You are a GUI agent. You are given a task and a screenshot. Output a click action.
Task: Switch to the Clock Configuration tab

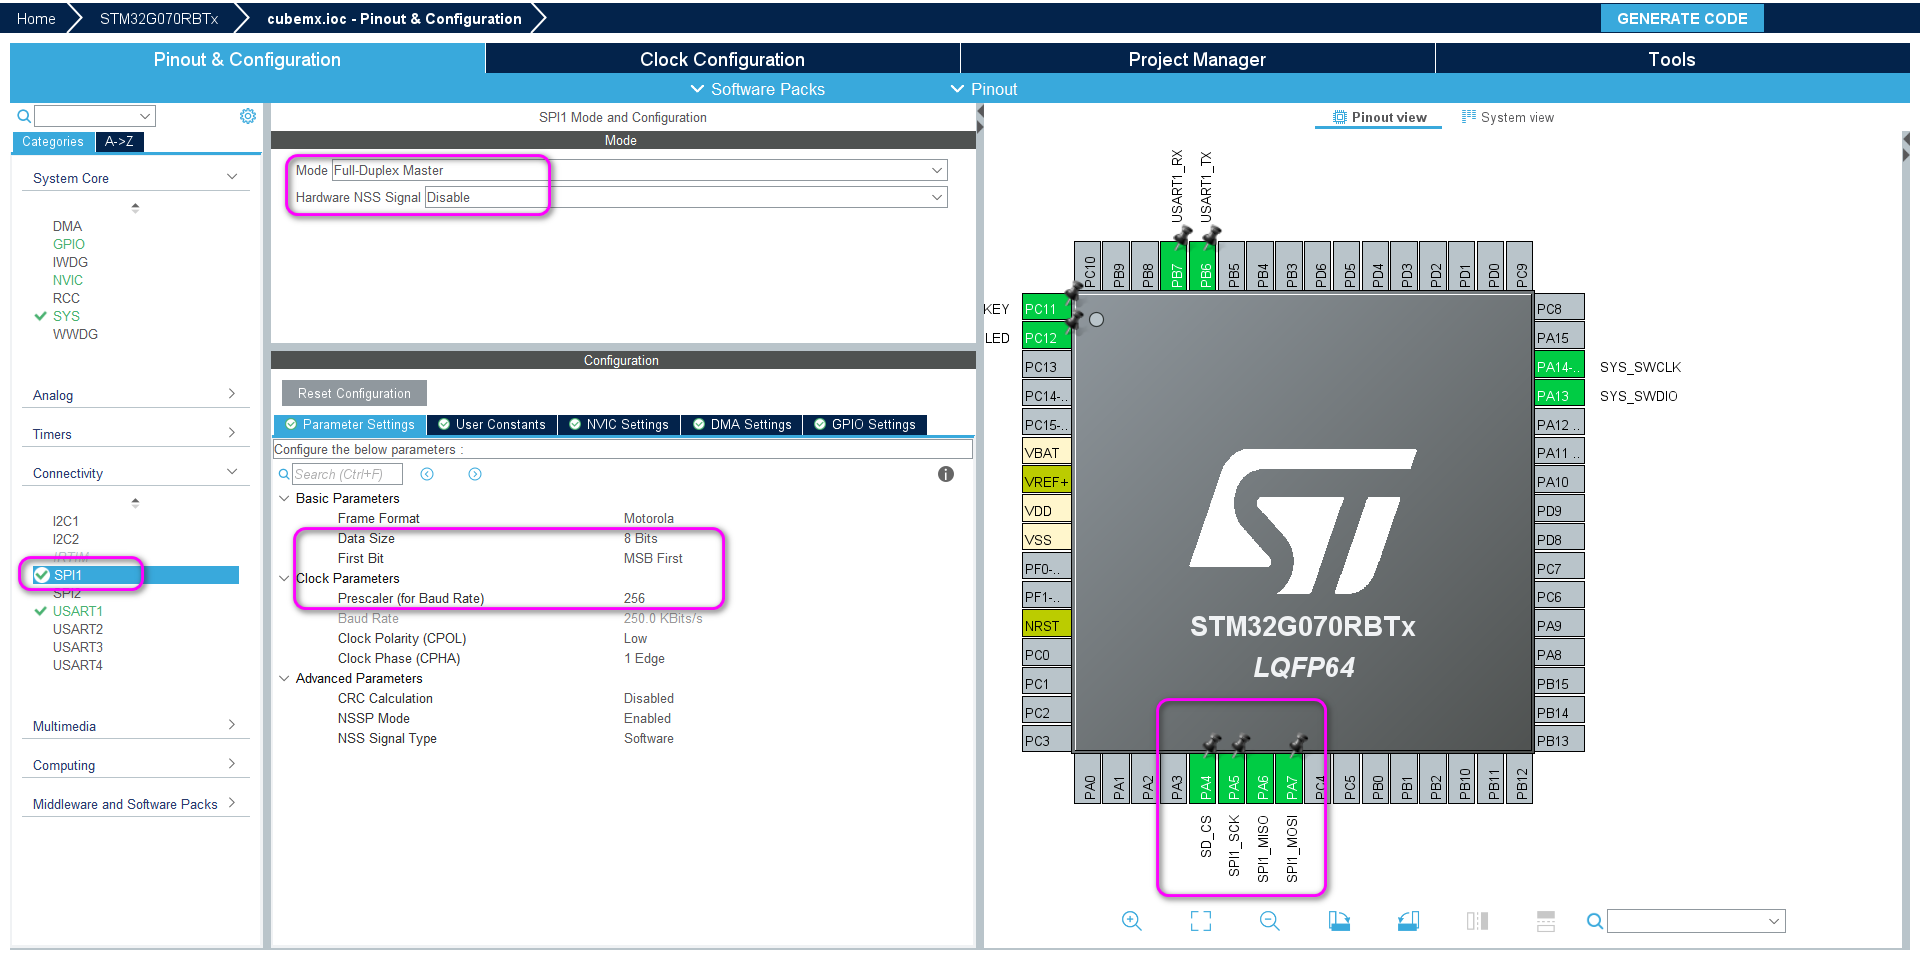pos(722,59)
